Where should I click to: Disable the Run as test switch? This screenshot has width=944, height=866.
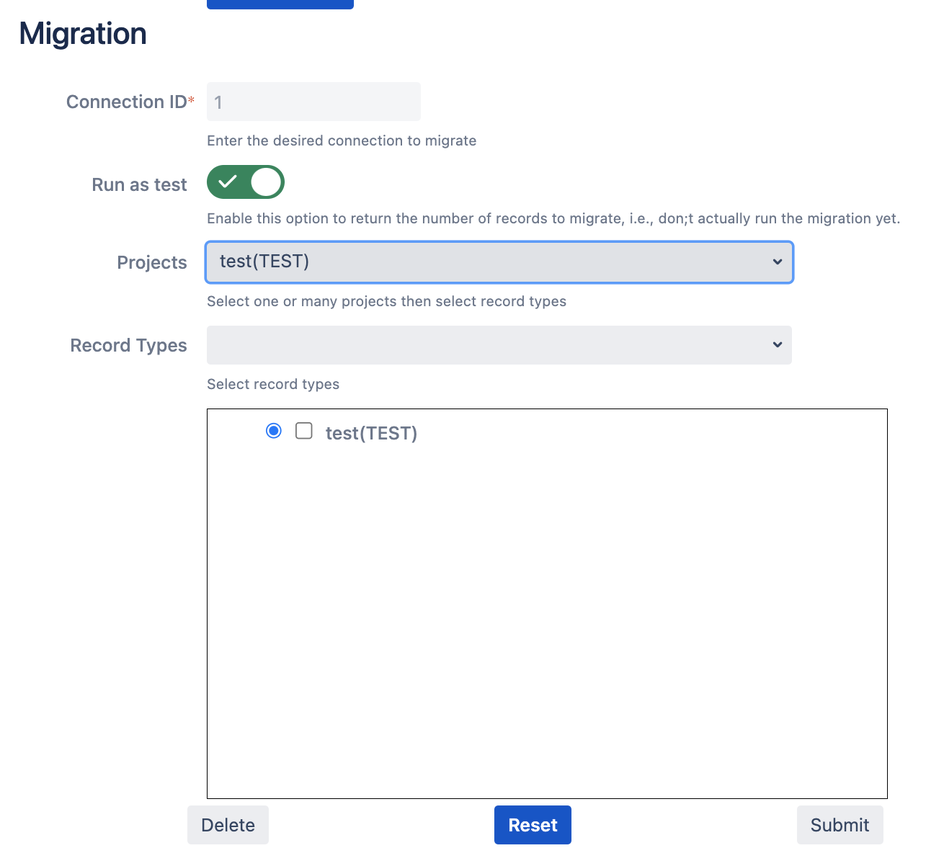click(x=246, y=183)
